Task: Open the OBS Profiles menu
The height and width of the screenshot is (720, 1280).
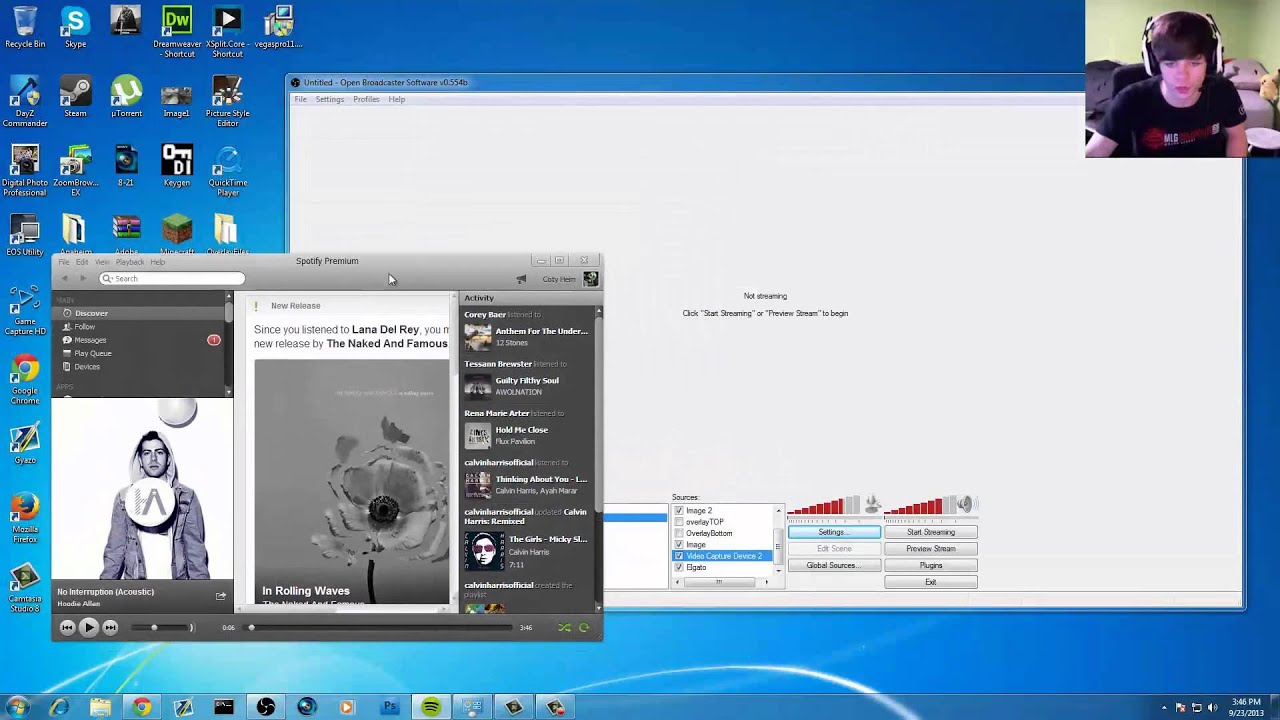Action: pos(366,99)
